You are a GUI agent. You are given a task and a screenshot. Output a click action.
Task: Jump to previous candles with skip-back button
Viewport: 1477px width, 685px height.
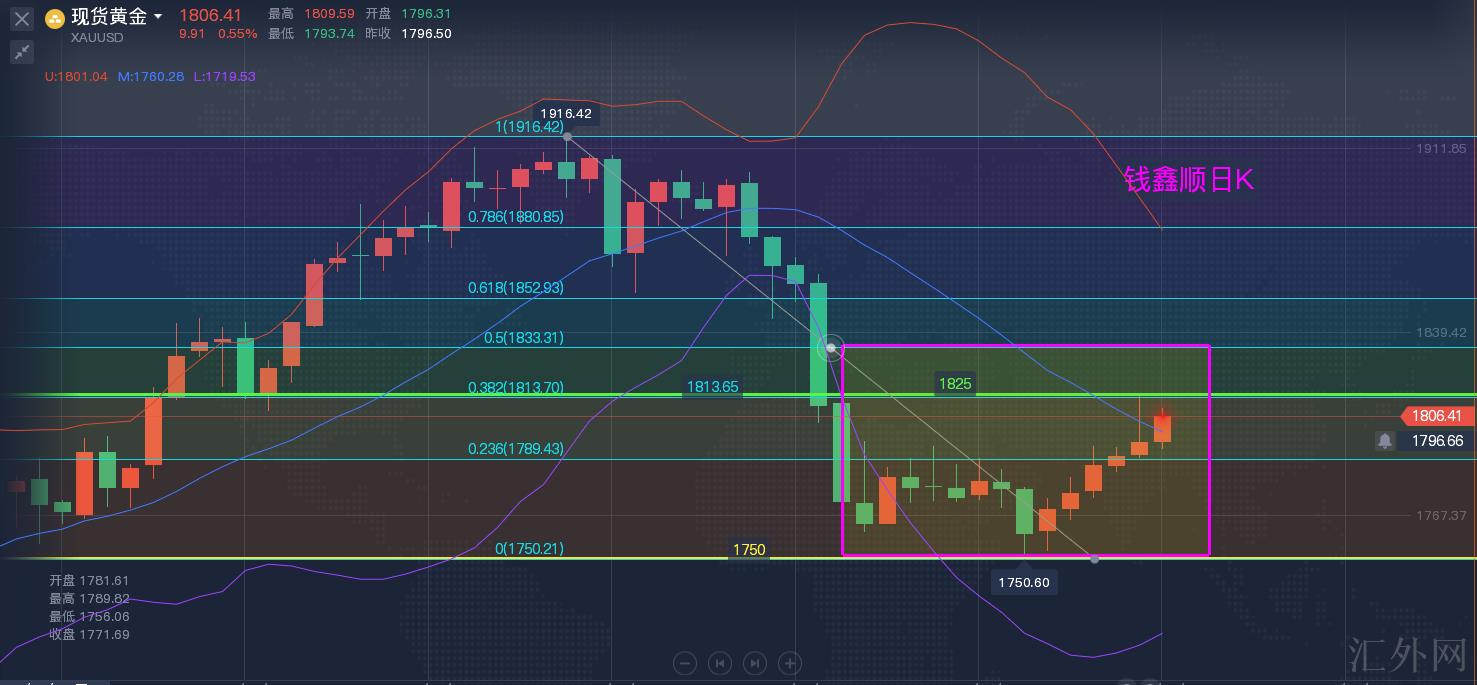point(720,662)
